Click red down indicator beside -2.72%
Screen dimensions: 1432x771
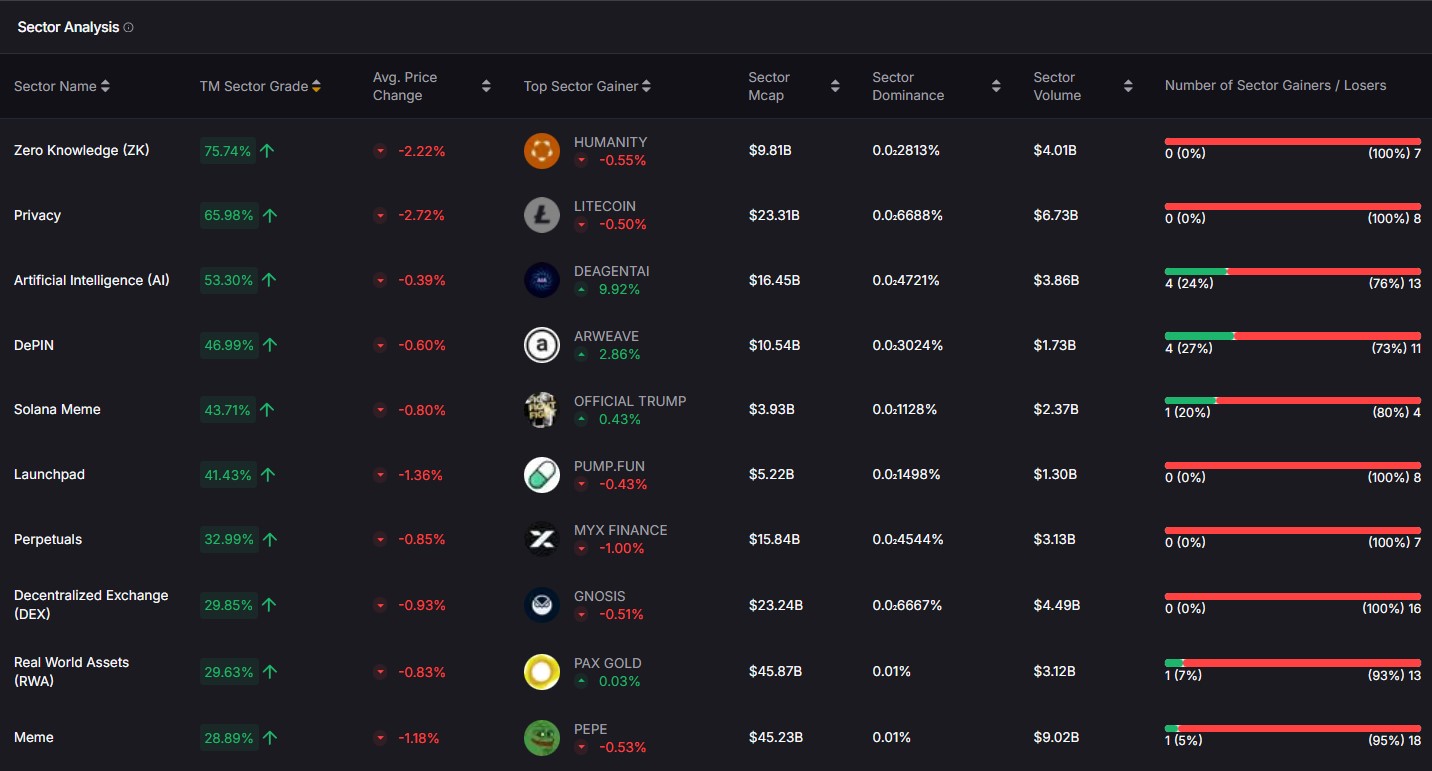click(380, 215)
